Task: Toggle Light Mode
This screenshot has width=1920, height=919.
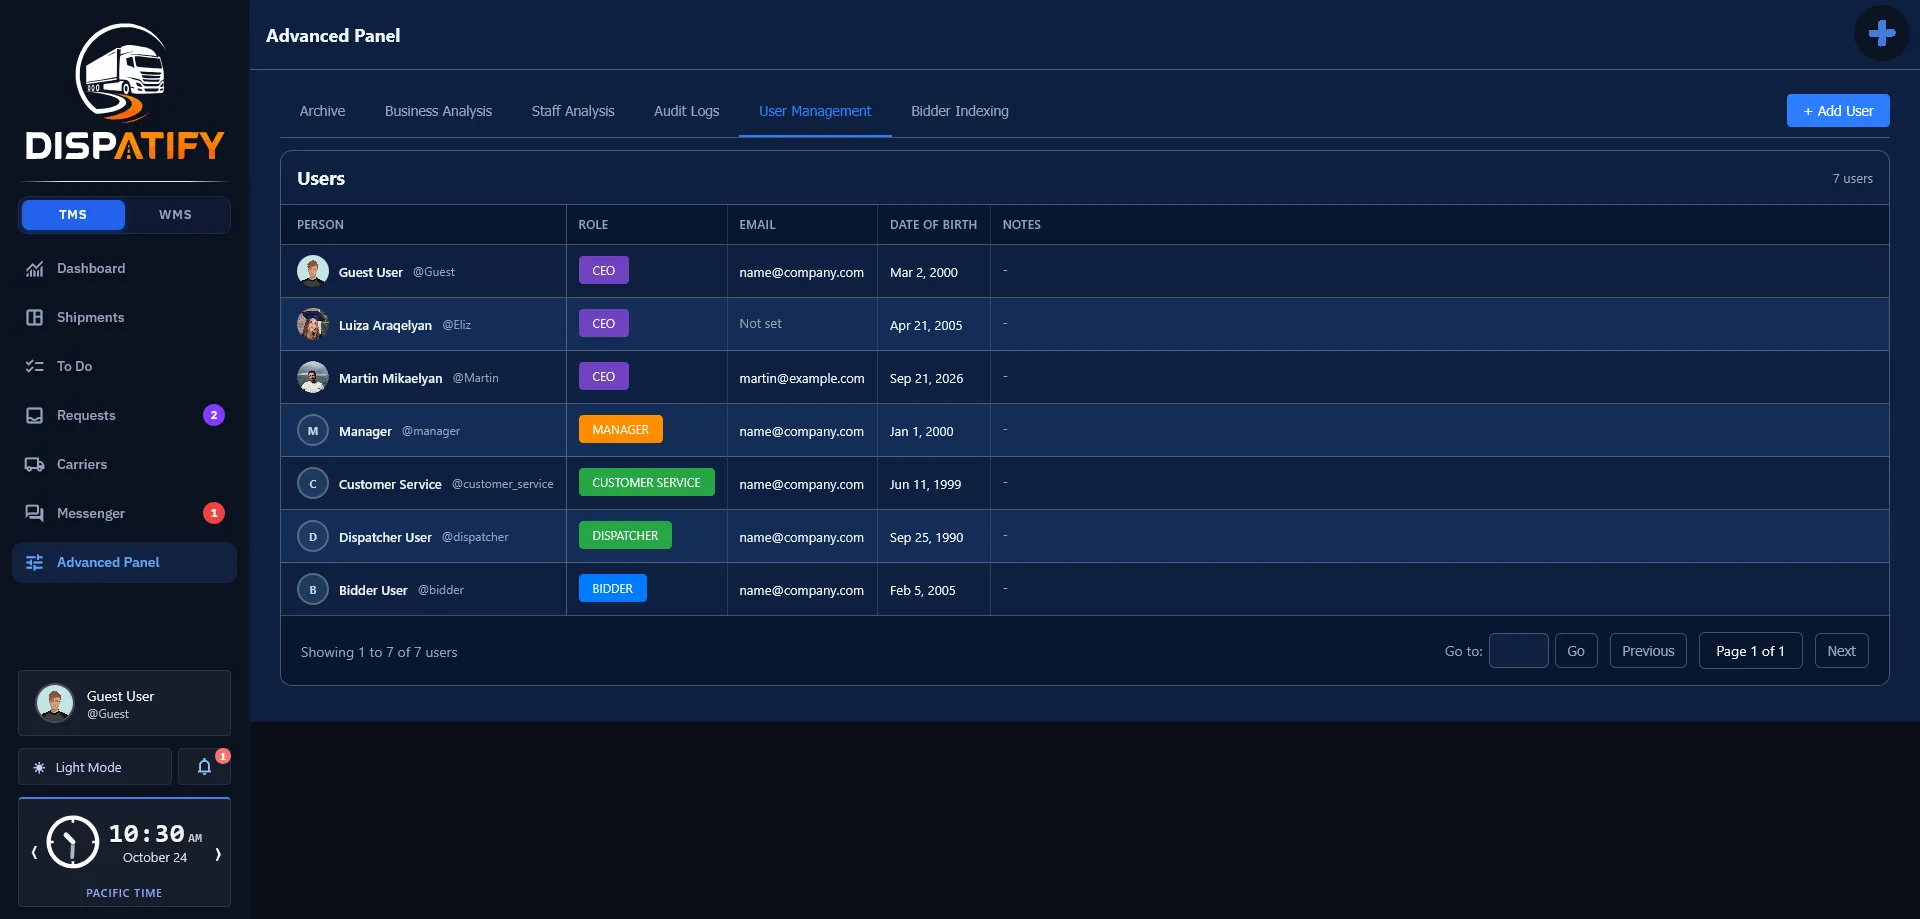Action: tap(95, 767)
